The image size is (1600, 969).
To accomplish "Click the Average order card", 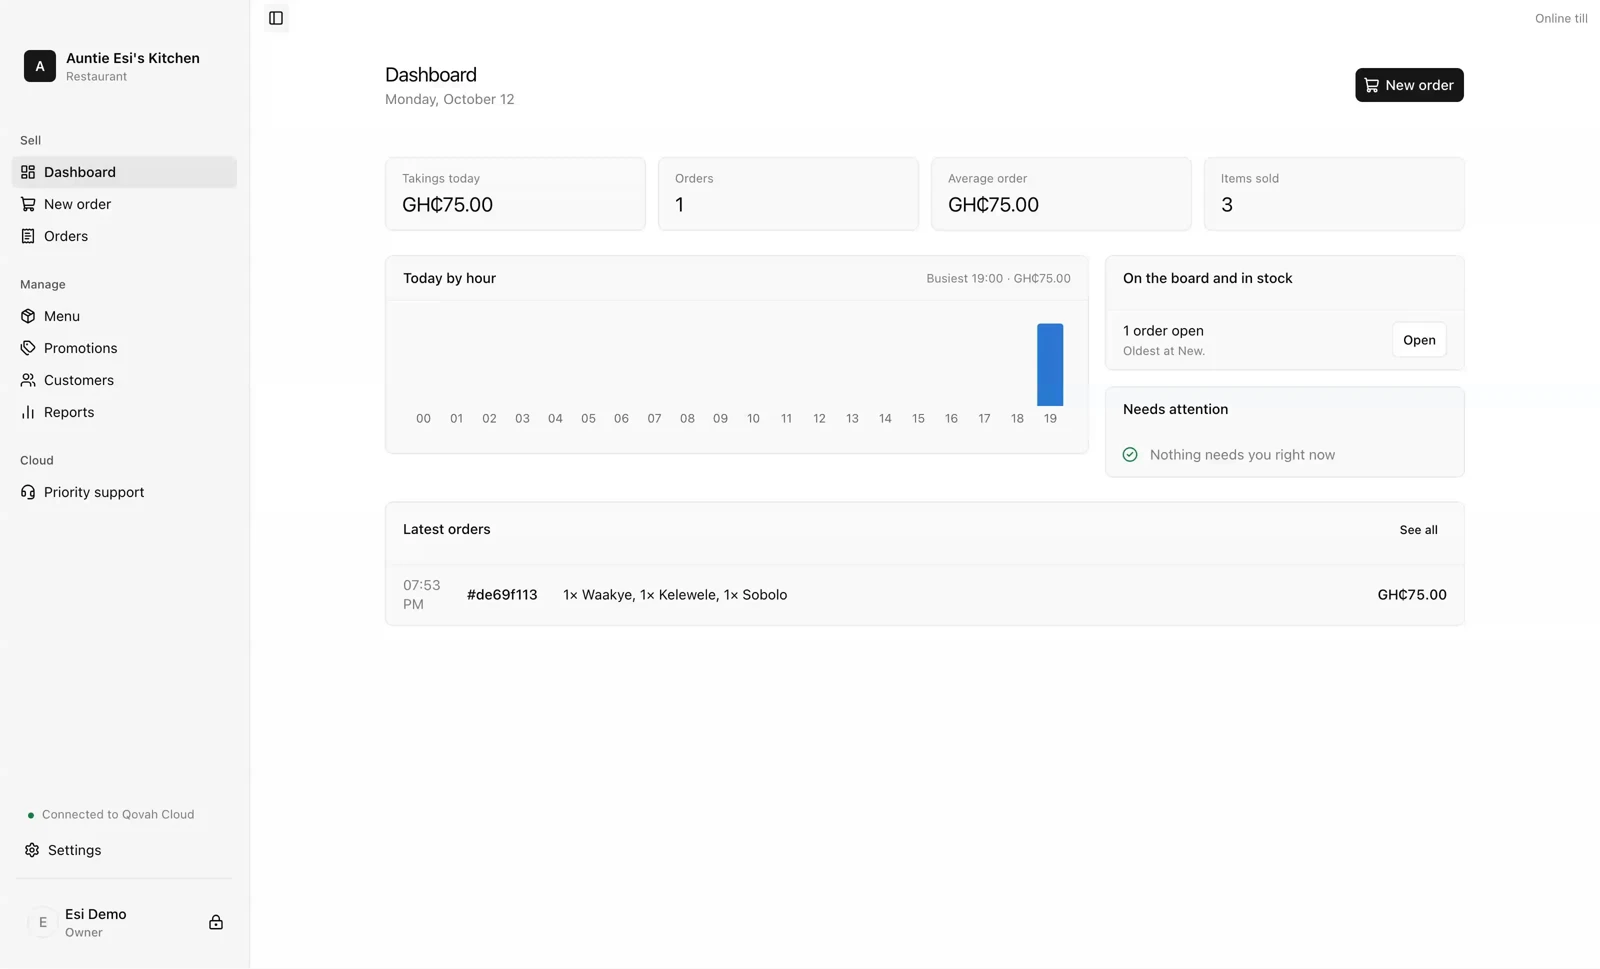I will click(1061, 194).
